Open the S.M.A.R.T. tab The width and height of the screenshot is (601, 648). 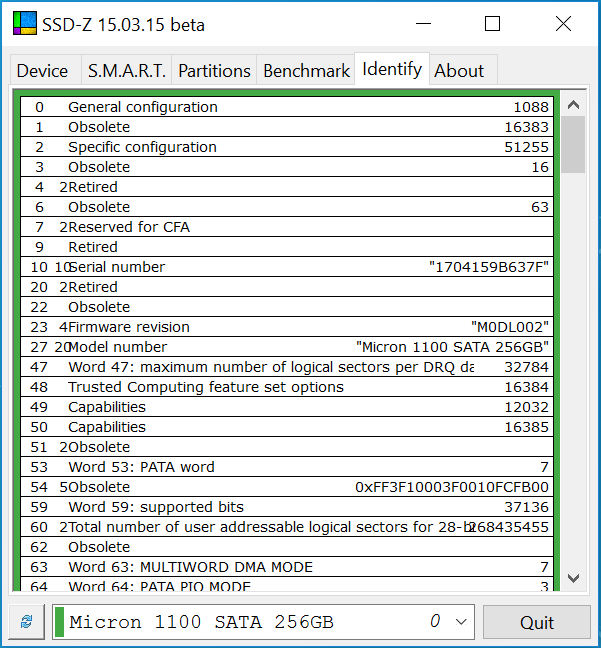point(126,71)
